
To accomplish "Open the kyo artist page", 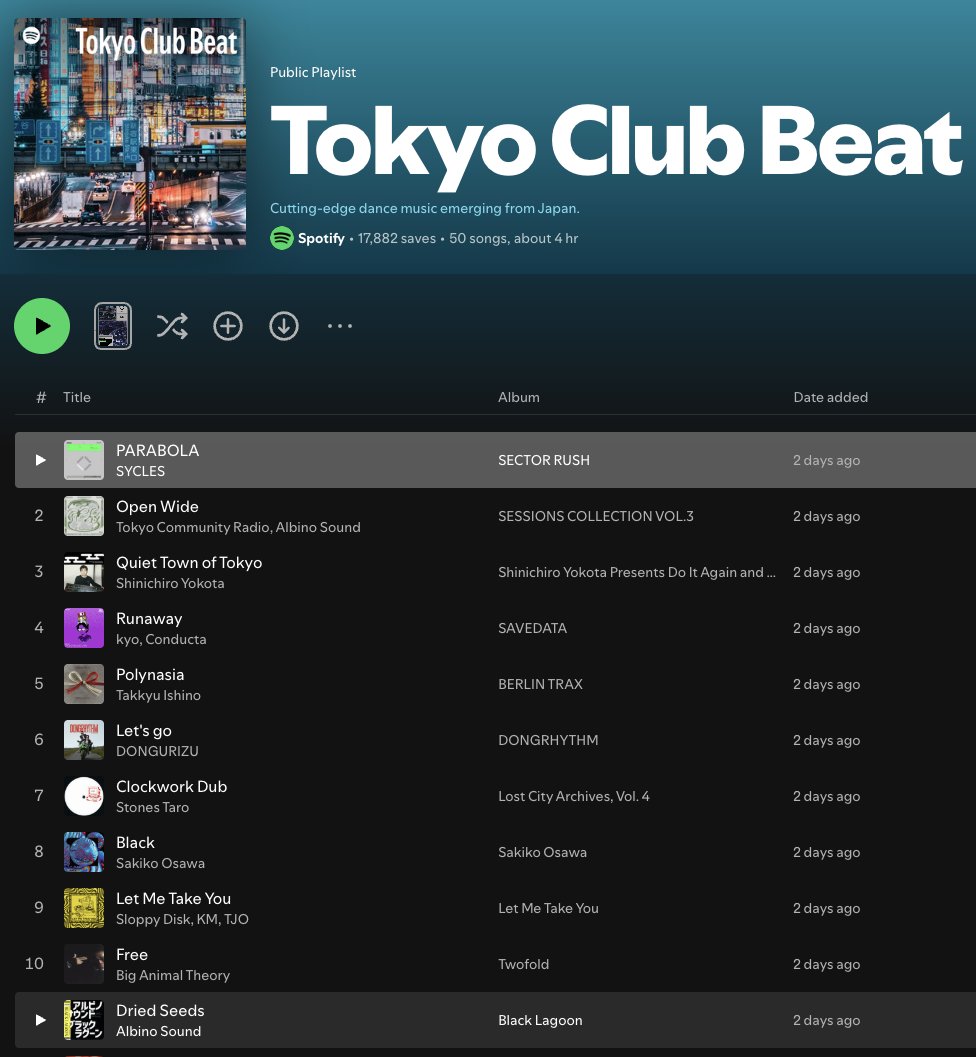I will pos(127,639).
